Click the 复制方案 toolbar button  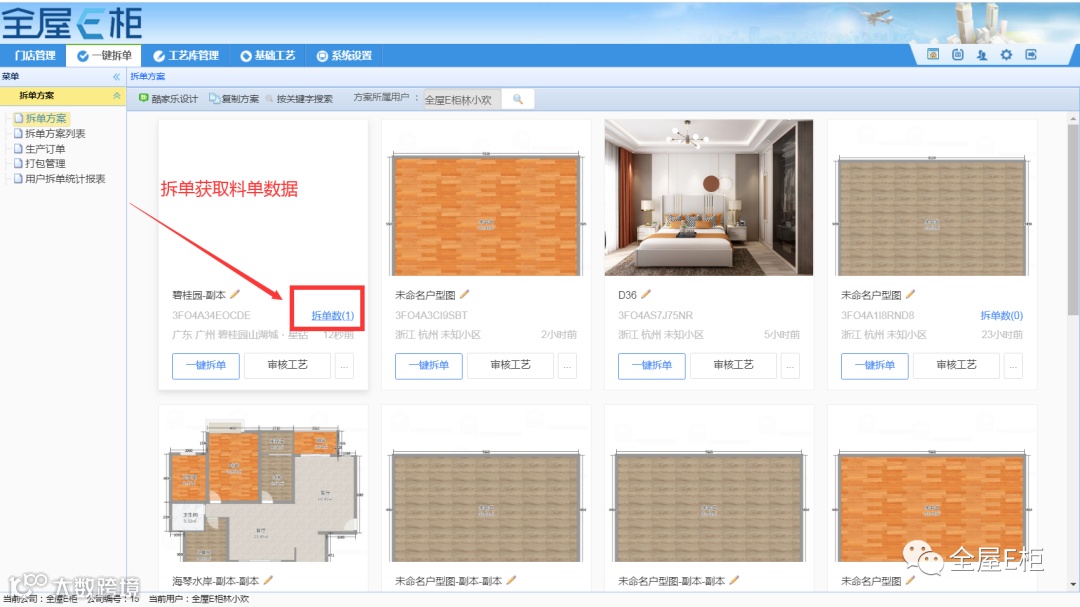pos(234,99)
